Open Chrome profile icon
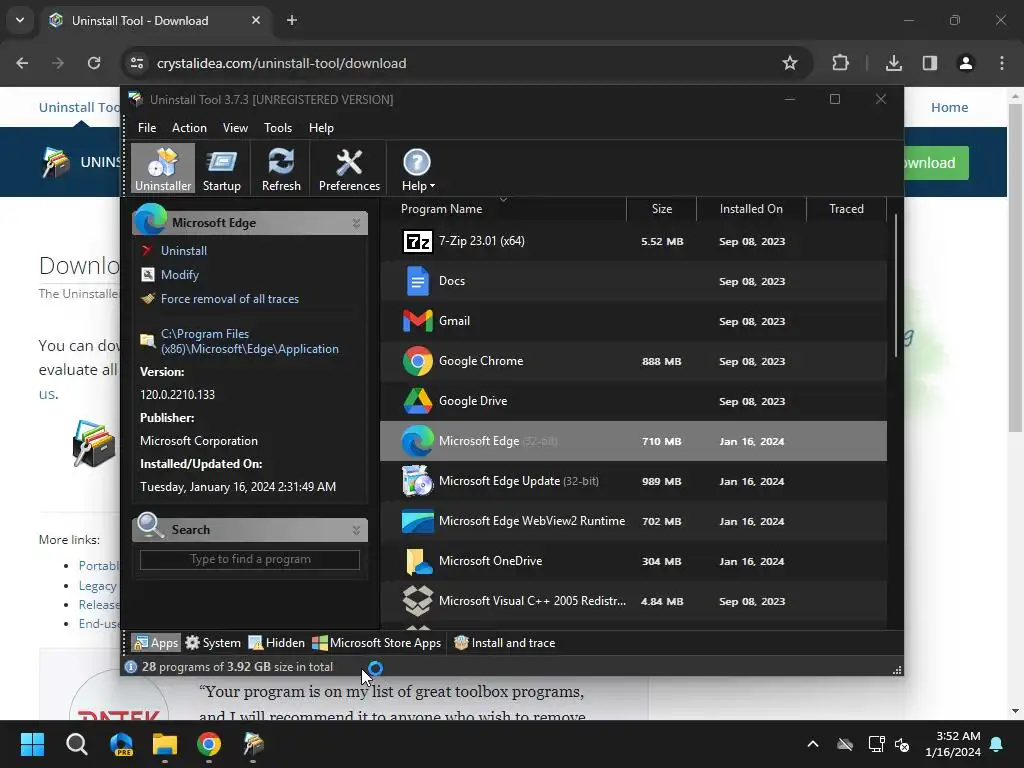Screen dimensions: 1024x768 pos(965,63)
